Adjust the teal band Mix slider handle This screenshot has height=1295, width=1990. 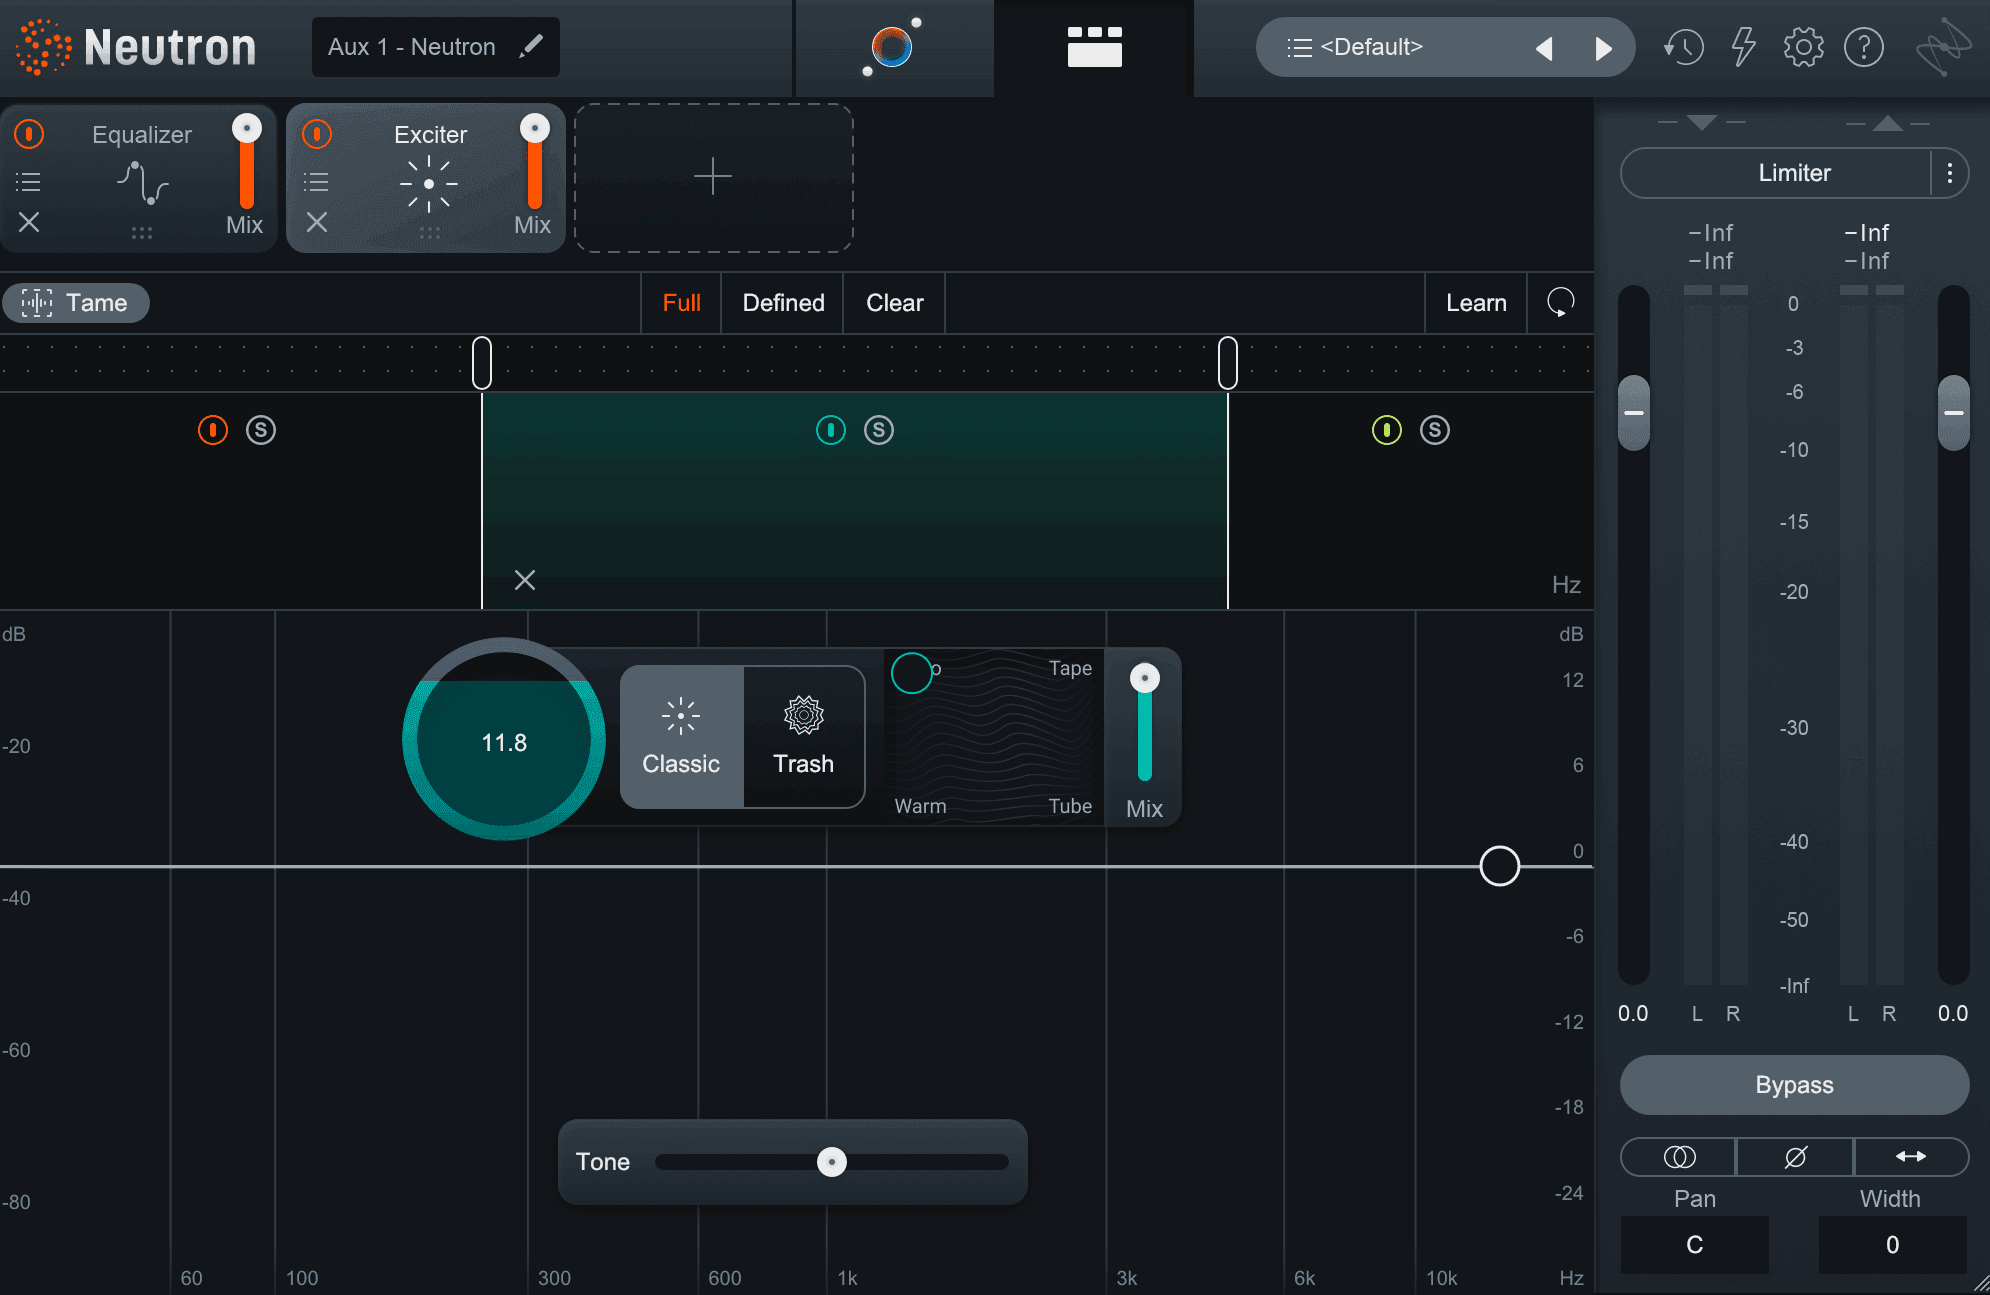1145,678
